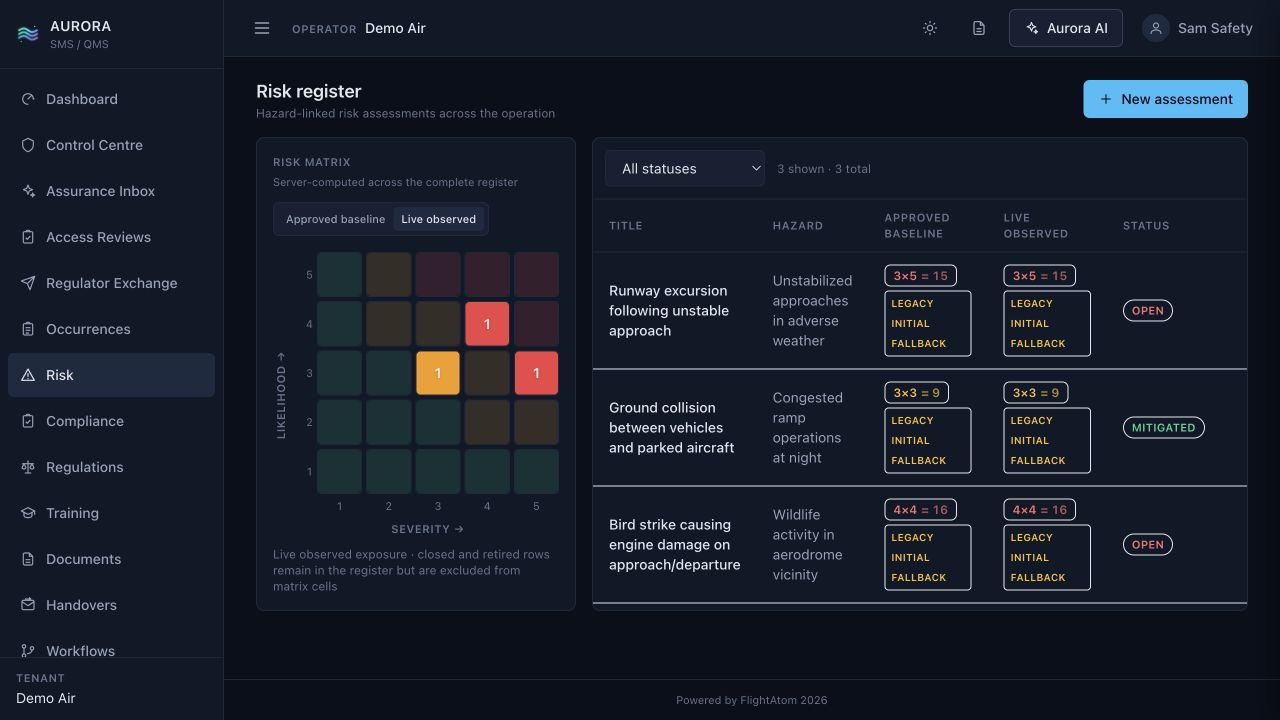The height and width of the screenshot is (720, 1280).
Task: Go to Control Centre in sidebar
Action: (x=111, y=145)
